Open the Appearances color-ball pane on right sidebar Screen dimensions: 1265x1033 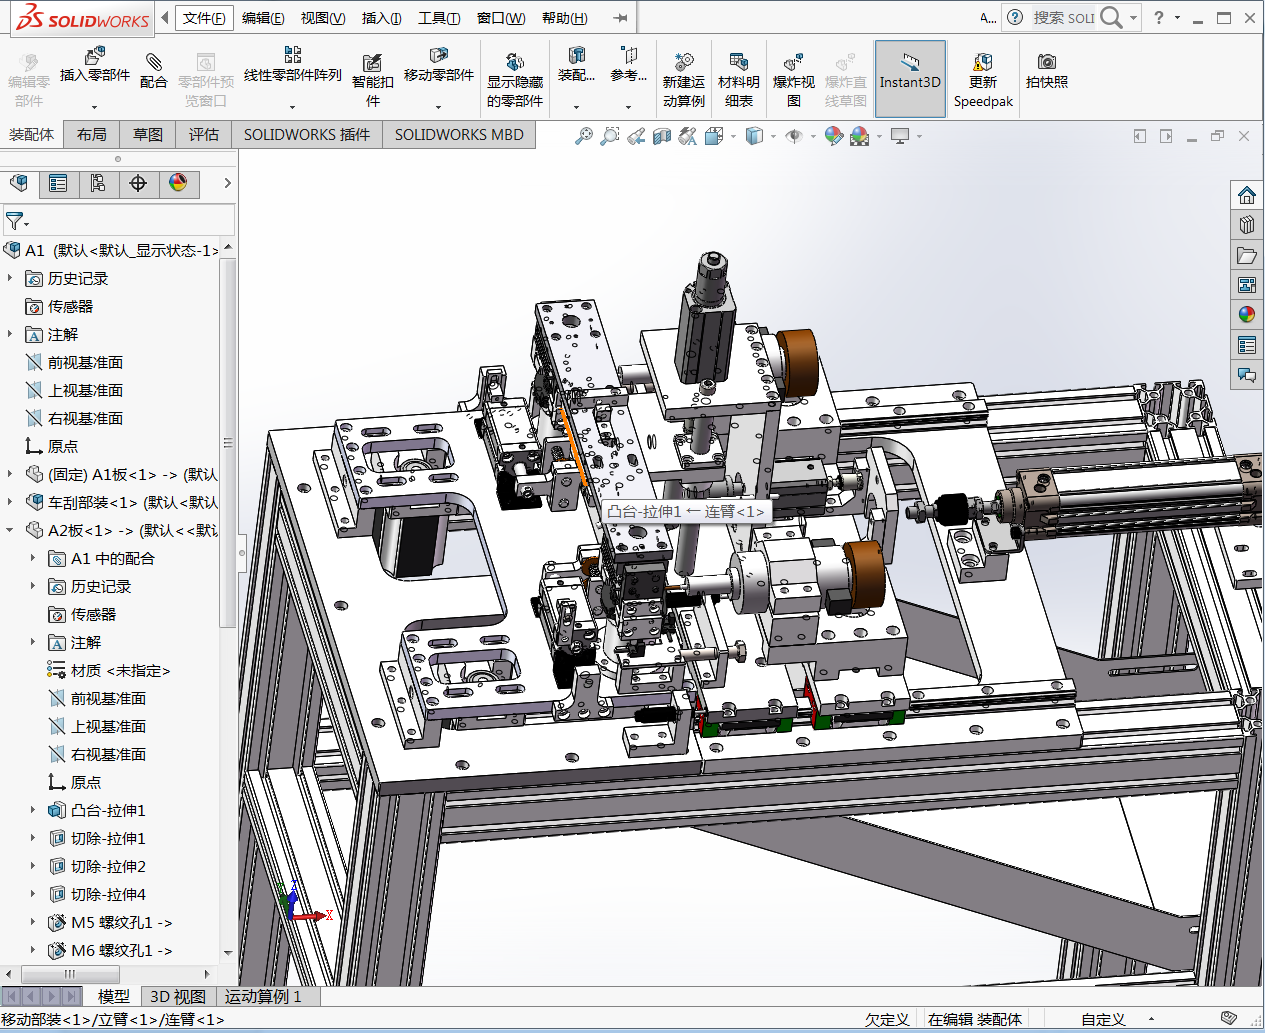[1246, 315]
